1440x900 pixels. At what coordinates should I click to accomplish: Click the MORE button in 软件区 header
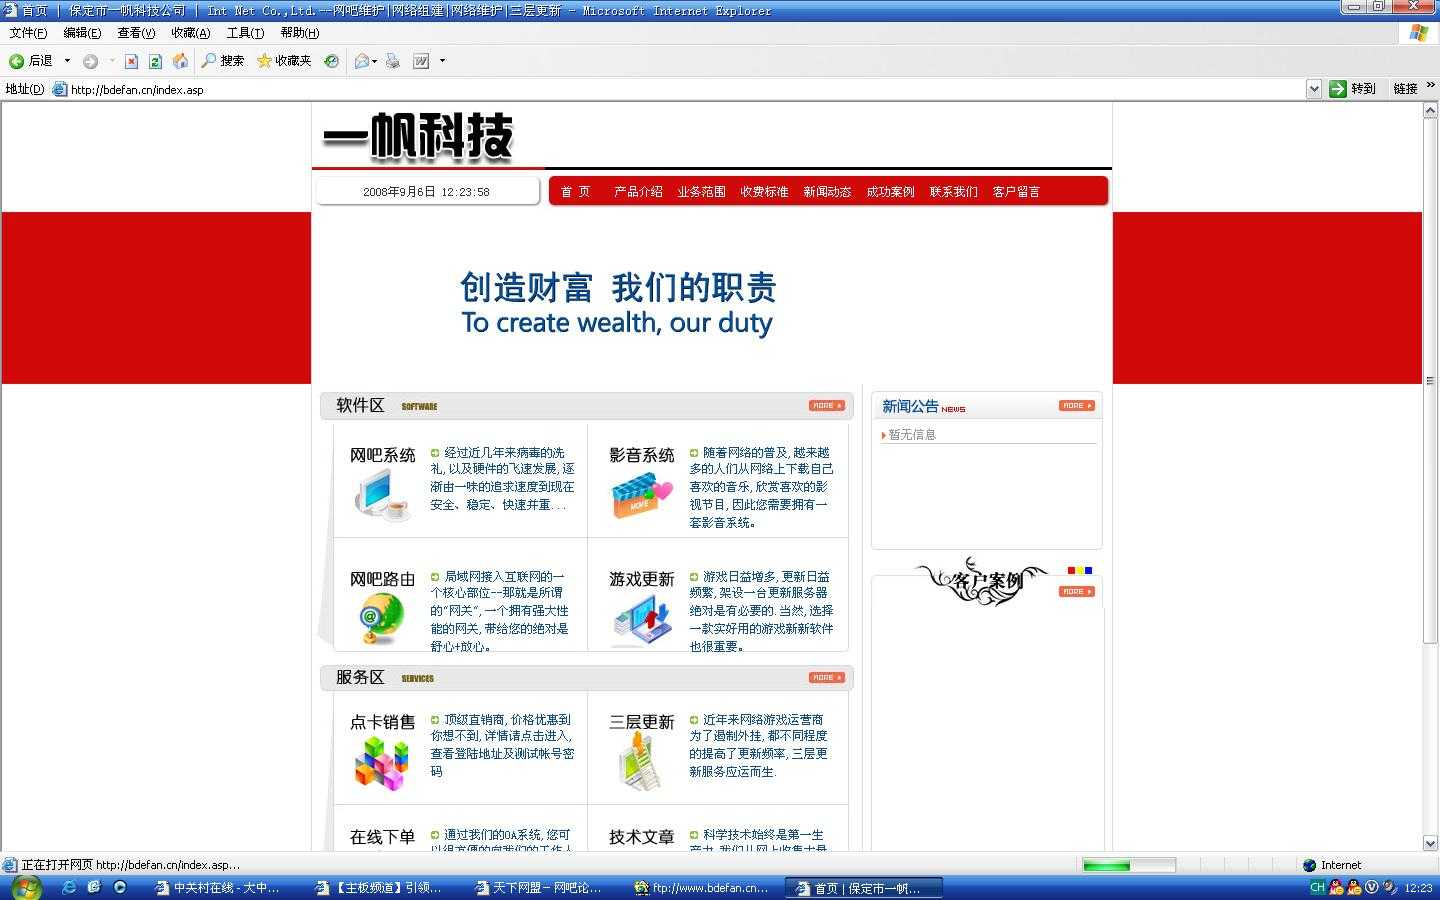827,406
